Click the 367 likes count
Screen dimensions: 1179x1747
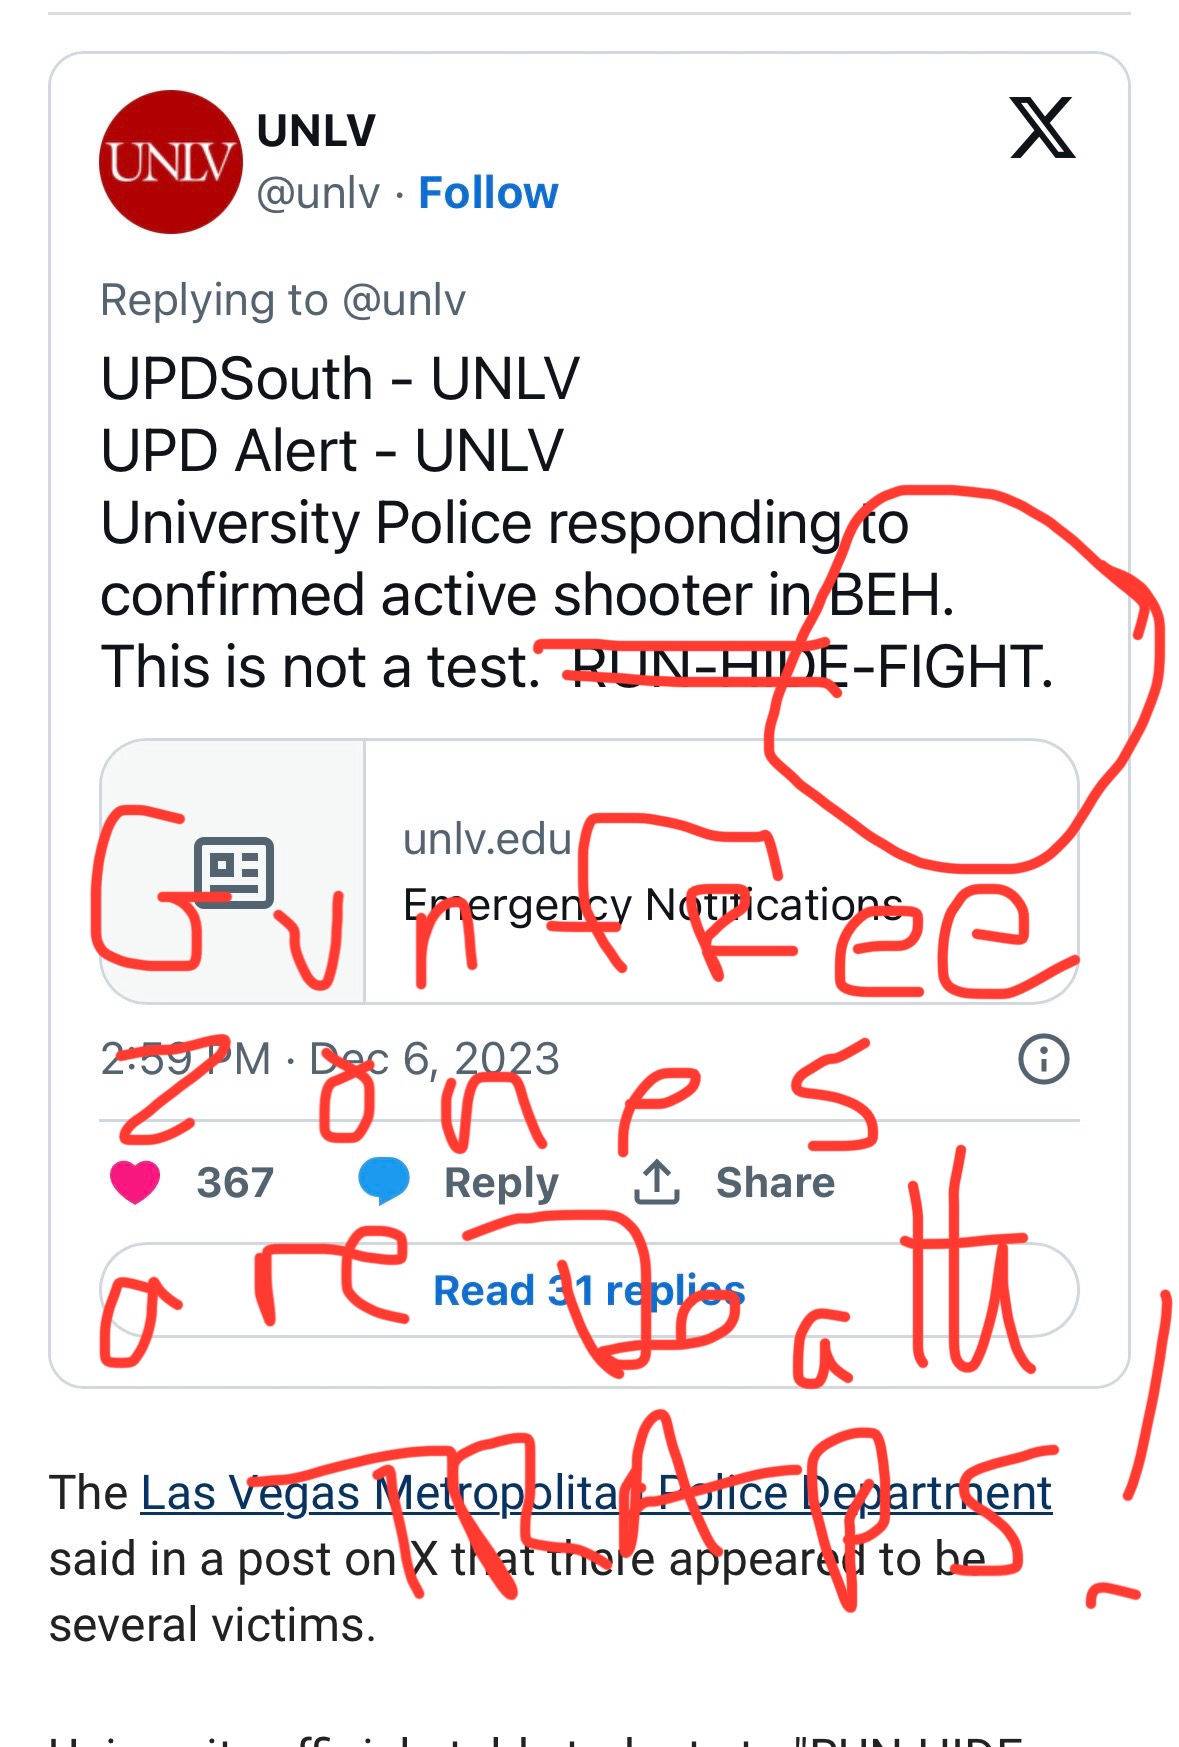tap(235, 1182)
